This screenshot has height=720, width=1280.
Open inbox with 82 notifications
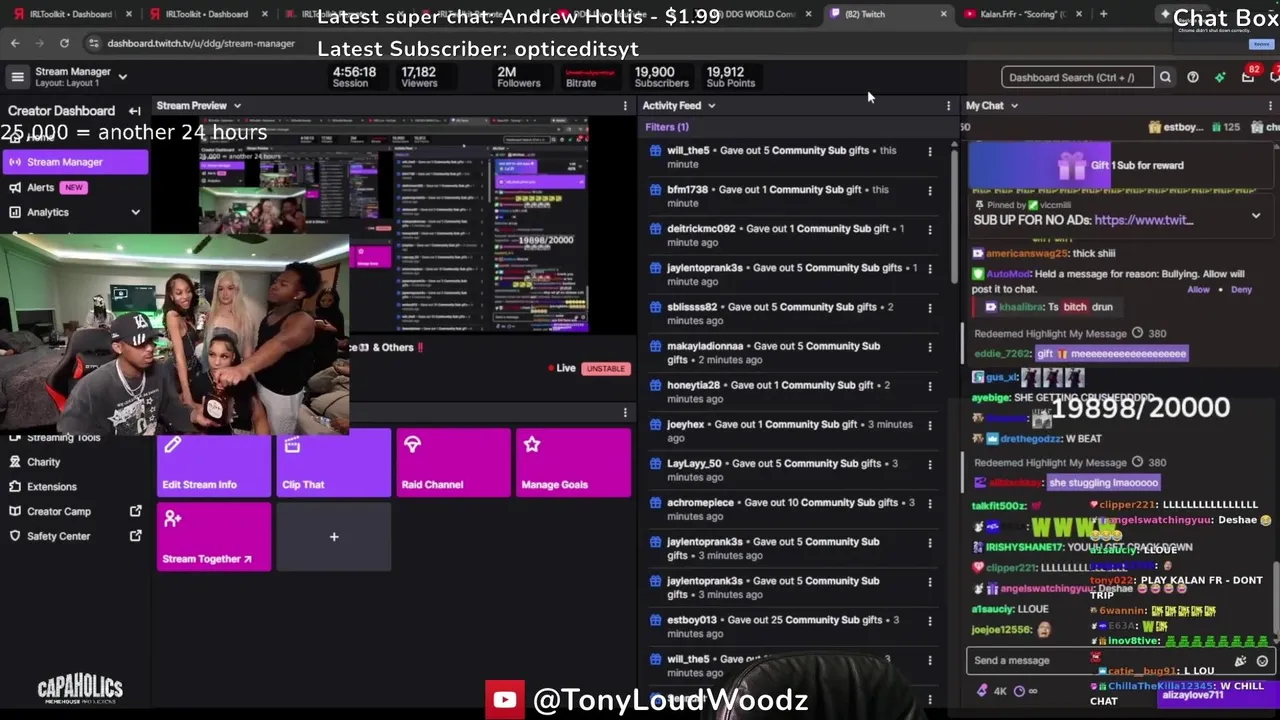pos(1249,76)
